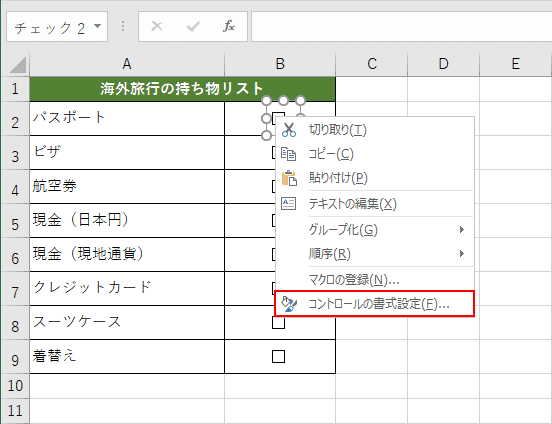
Task: Tick the checkbox in the スーツケース row
Action: (x=278, y=322)
